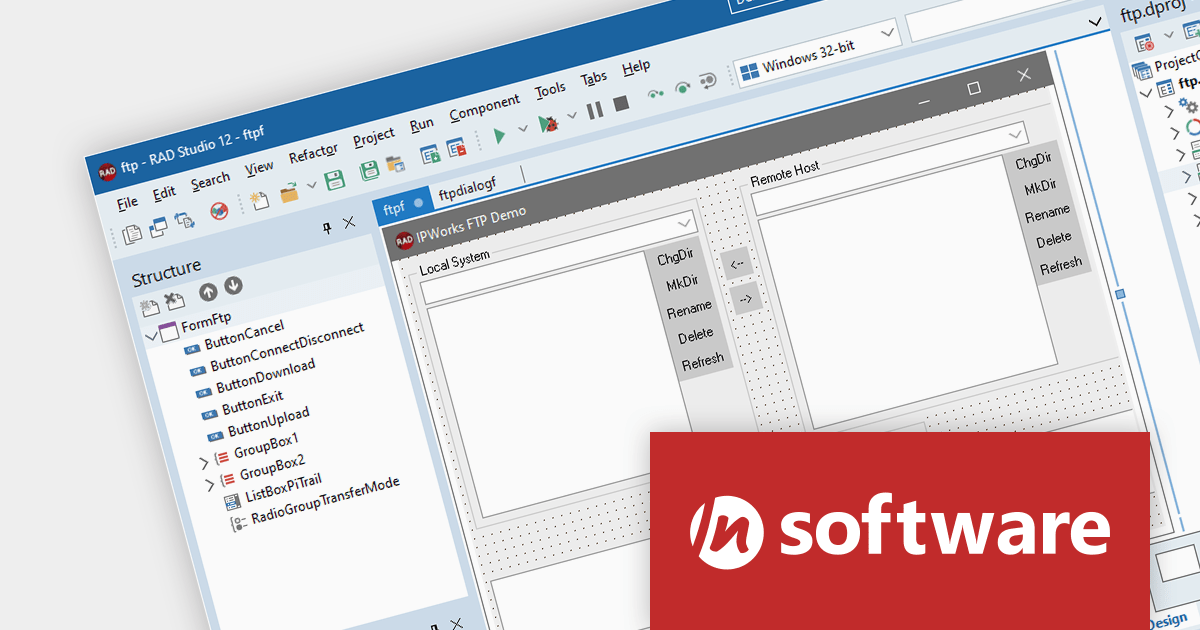Screen dimensions: 1200x630
Task: Click the left arrow transfer button
Action: pos(737,265)
